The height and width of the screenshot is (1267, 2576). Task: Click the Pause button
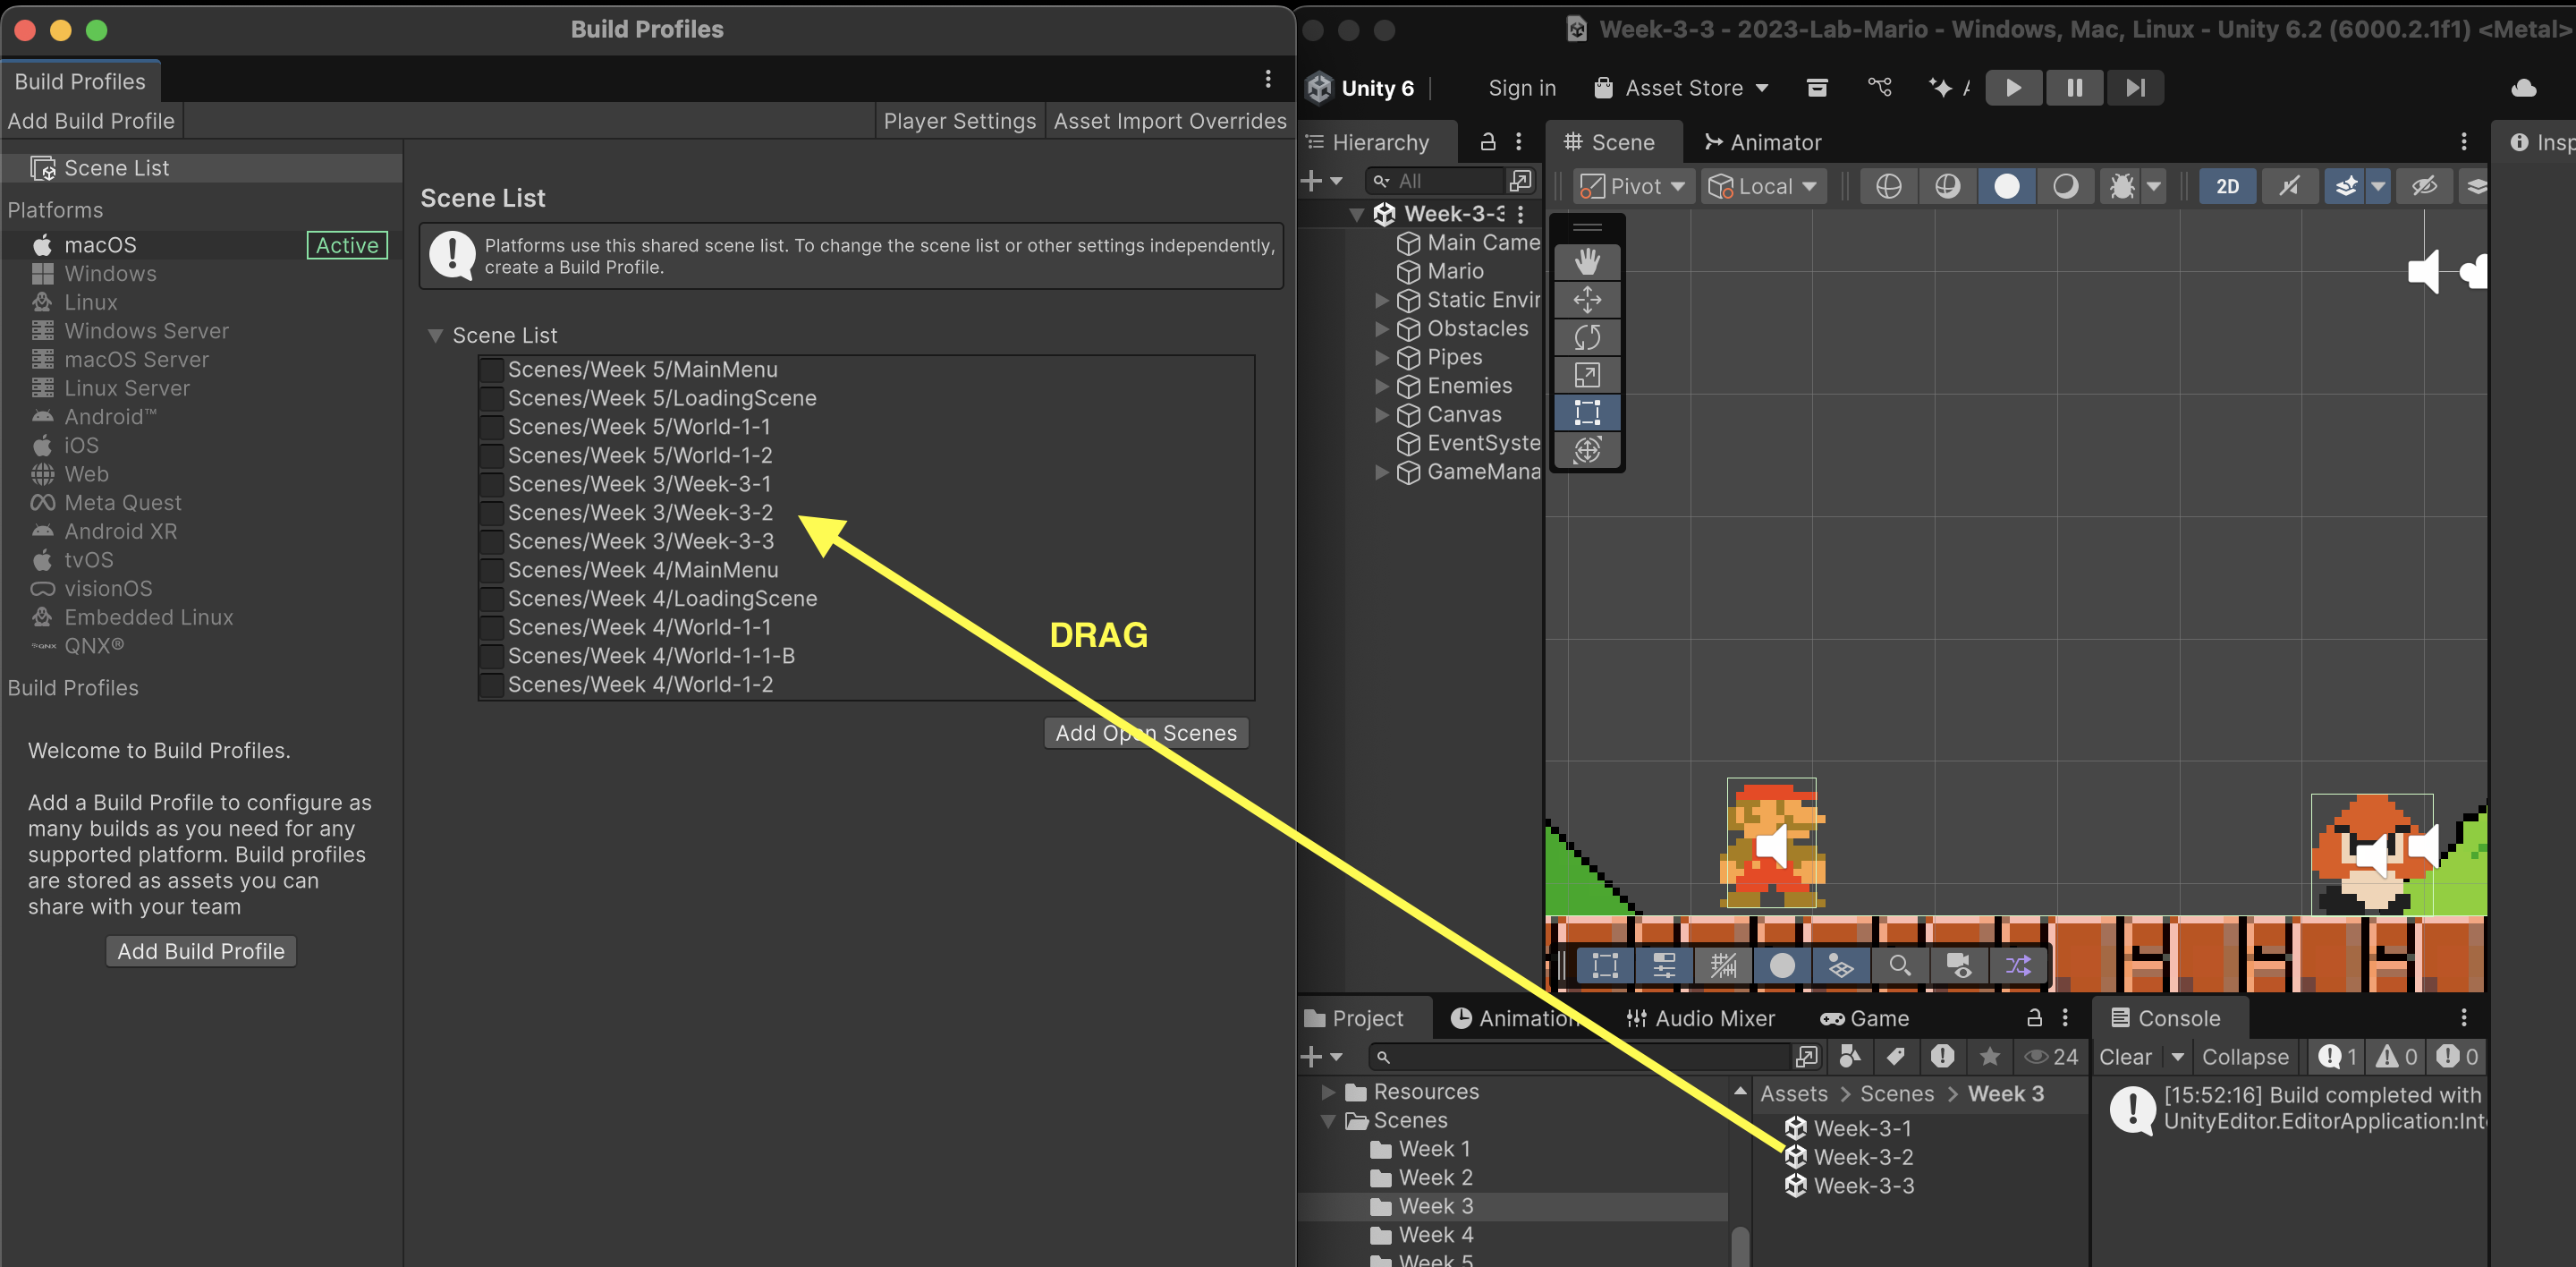pyautogui.click(x=2074, y=88)
